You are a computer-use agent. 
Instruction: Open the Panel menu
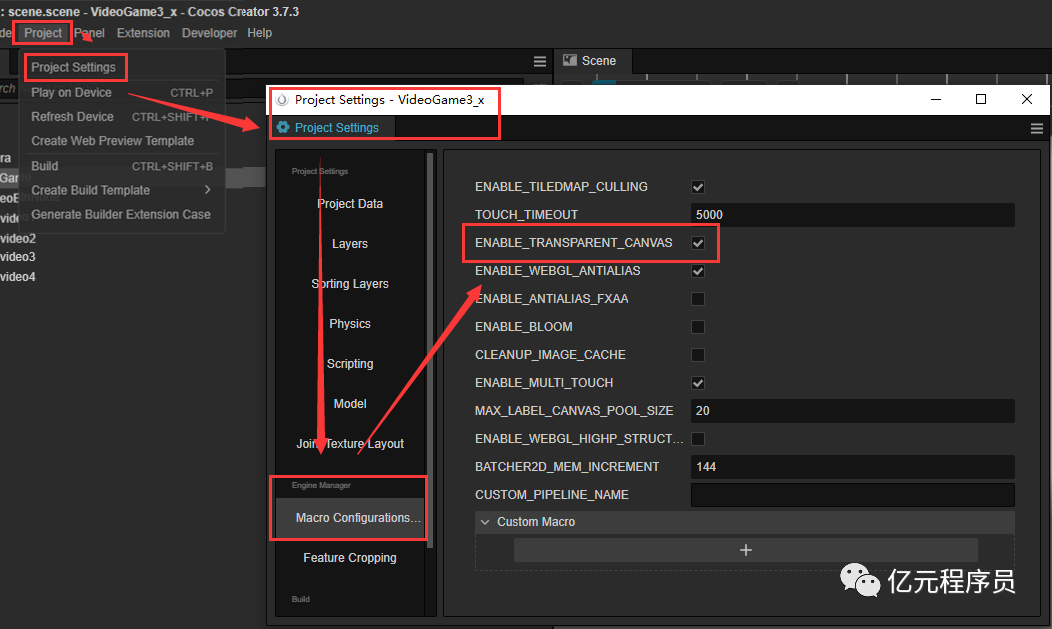(89, 33)
